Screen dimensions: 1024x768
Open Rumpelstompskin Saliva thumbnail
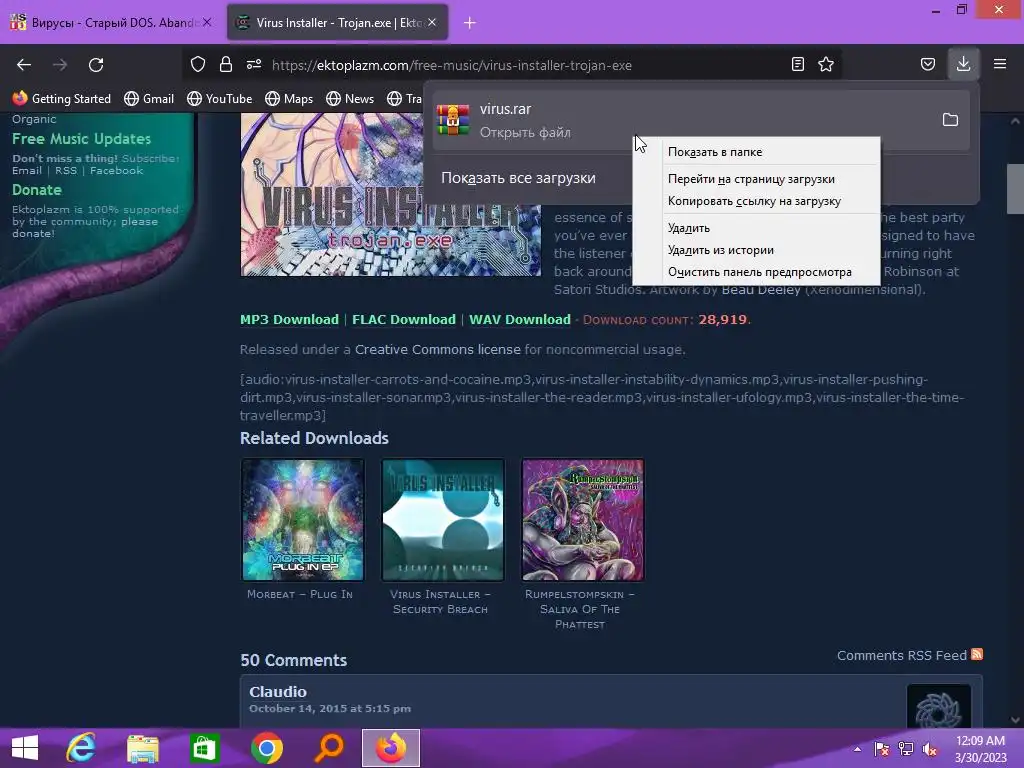pyautogui.click(x=583, y=520)
